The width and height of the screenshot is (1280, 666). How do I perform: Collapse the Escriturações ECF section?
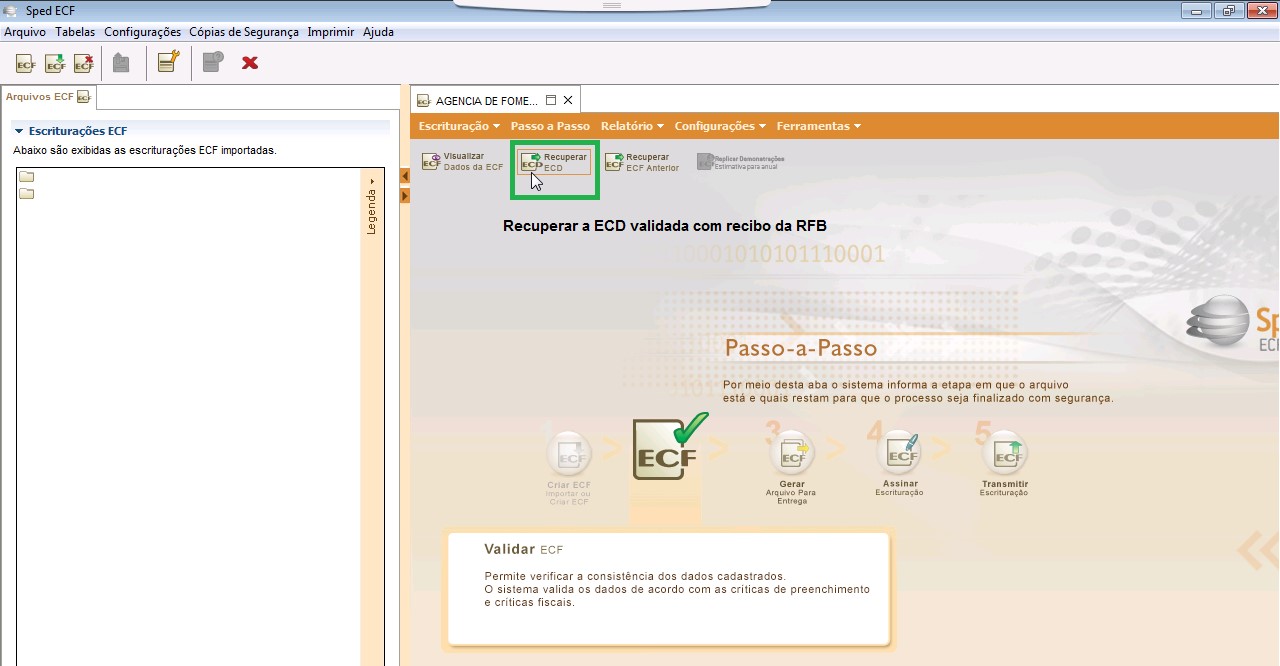[x=19, y=131]
